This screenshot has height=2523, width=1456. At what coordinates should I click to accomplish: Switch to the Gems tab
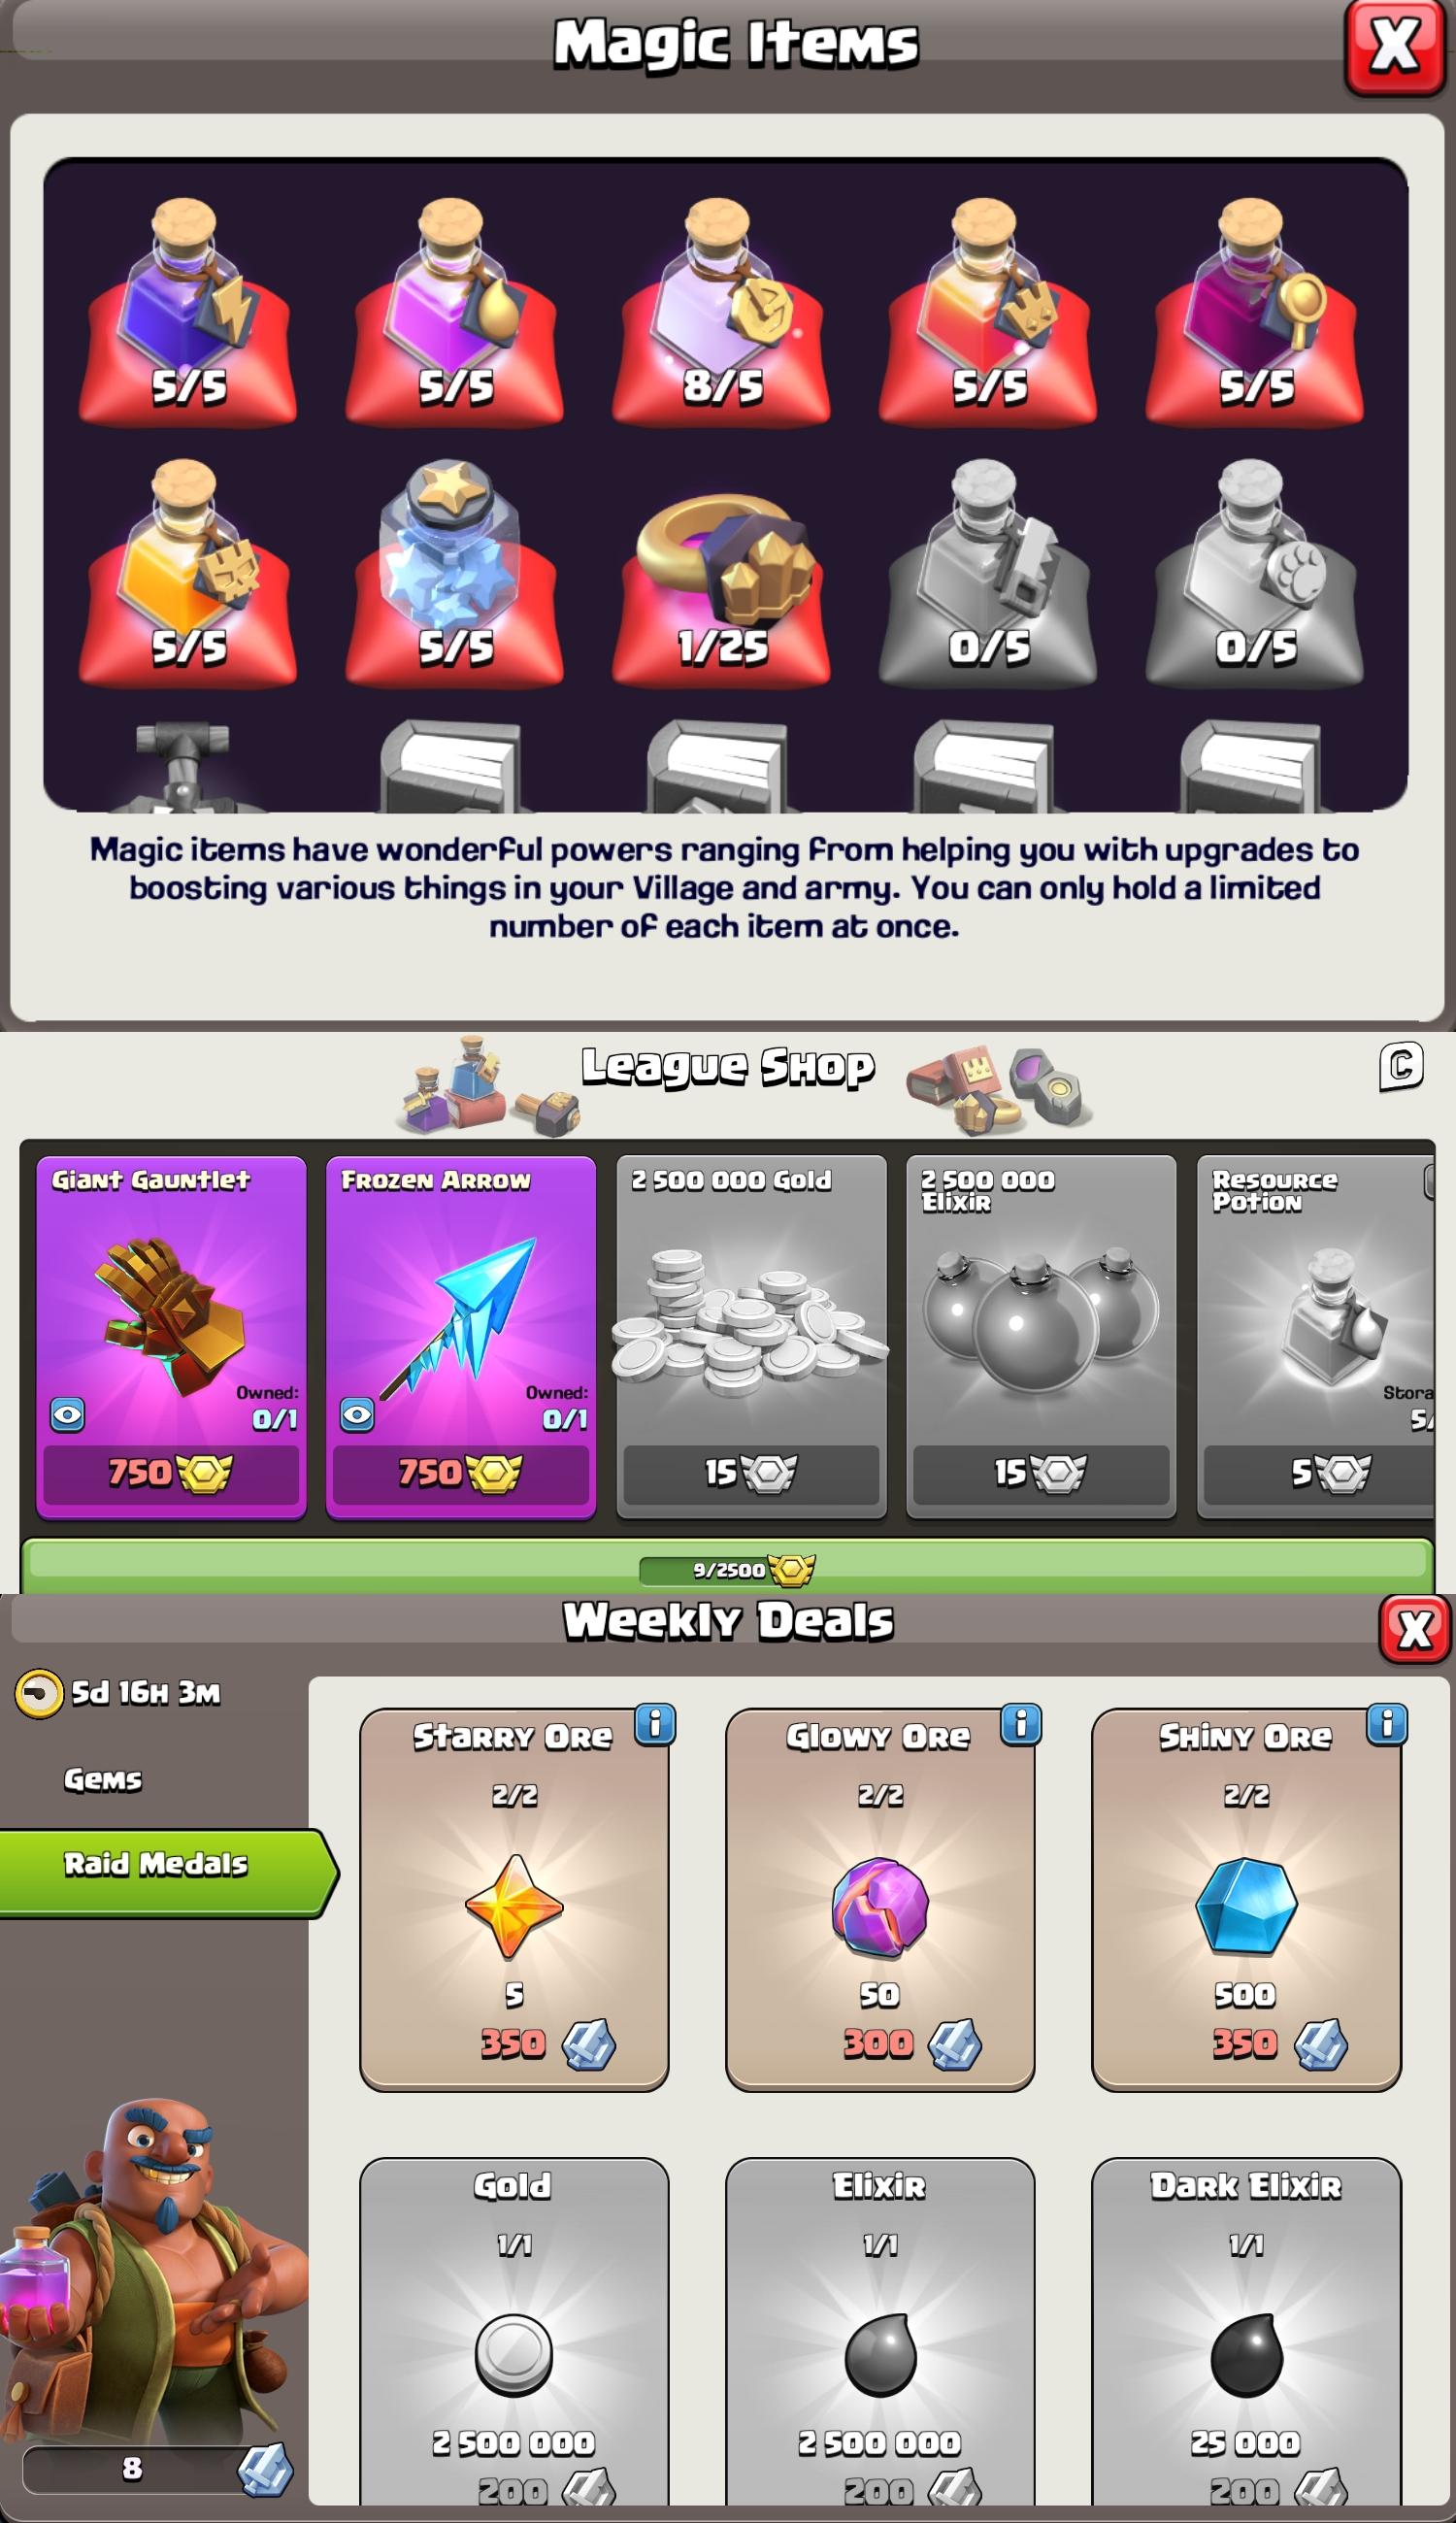point(103,1779)
